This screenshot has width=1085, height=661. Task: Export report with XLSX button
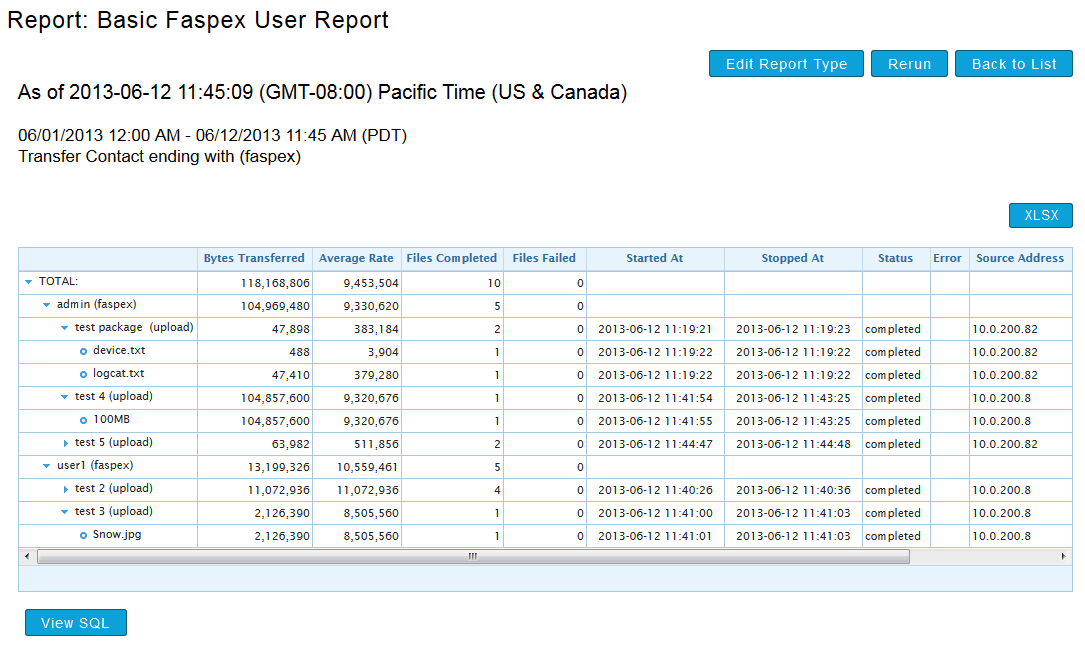pyautogui.click(x=1040, y=216)
